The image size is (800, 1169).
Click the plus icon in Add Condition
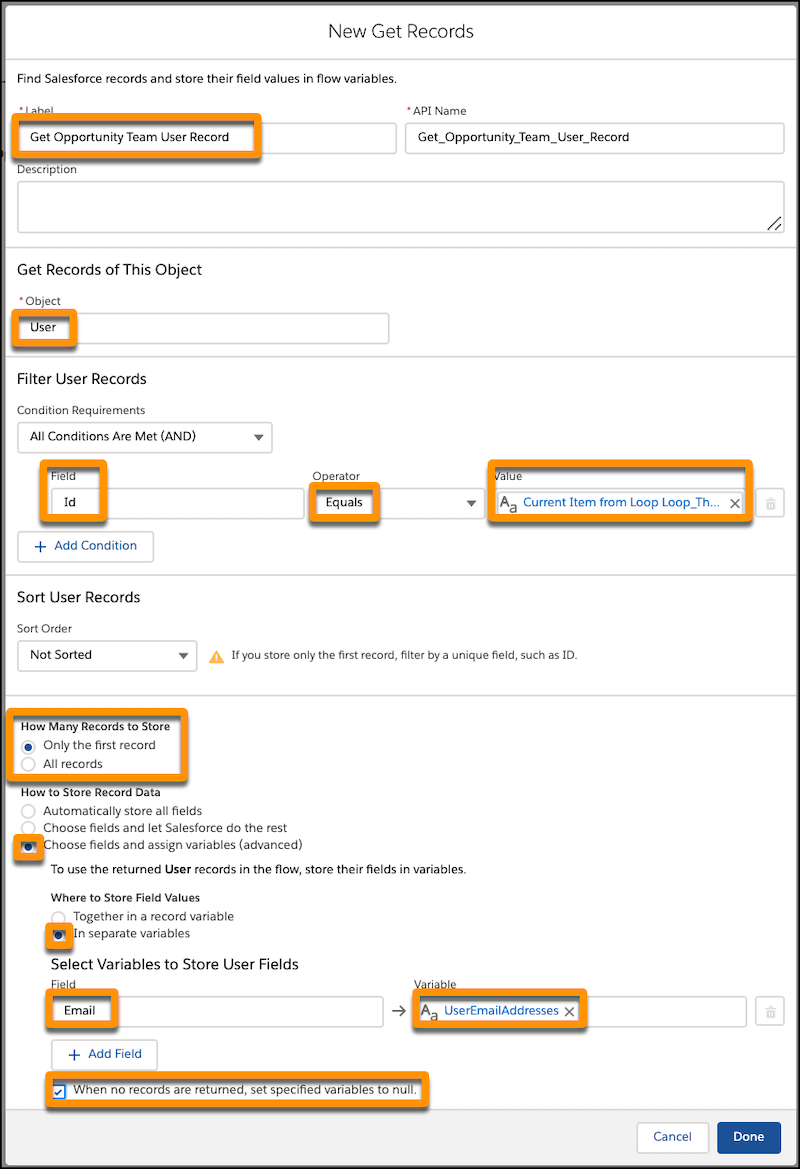40,547
